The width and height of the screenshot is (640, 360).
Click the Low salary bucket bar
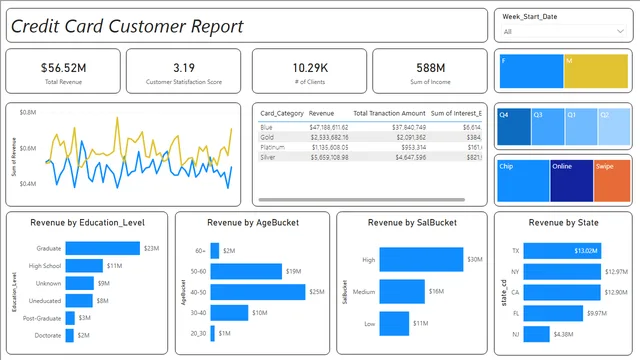(394, 324)
